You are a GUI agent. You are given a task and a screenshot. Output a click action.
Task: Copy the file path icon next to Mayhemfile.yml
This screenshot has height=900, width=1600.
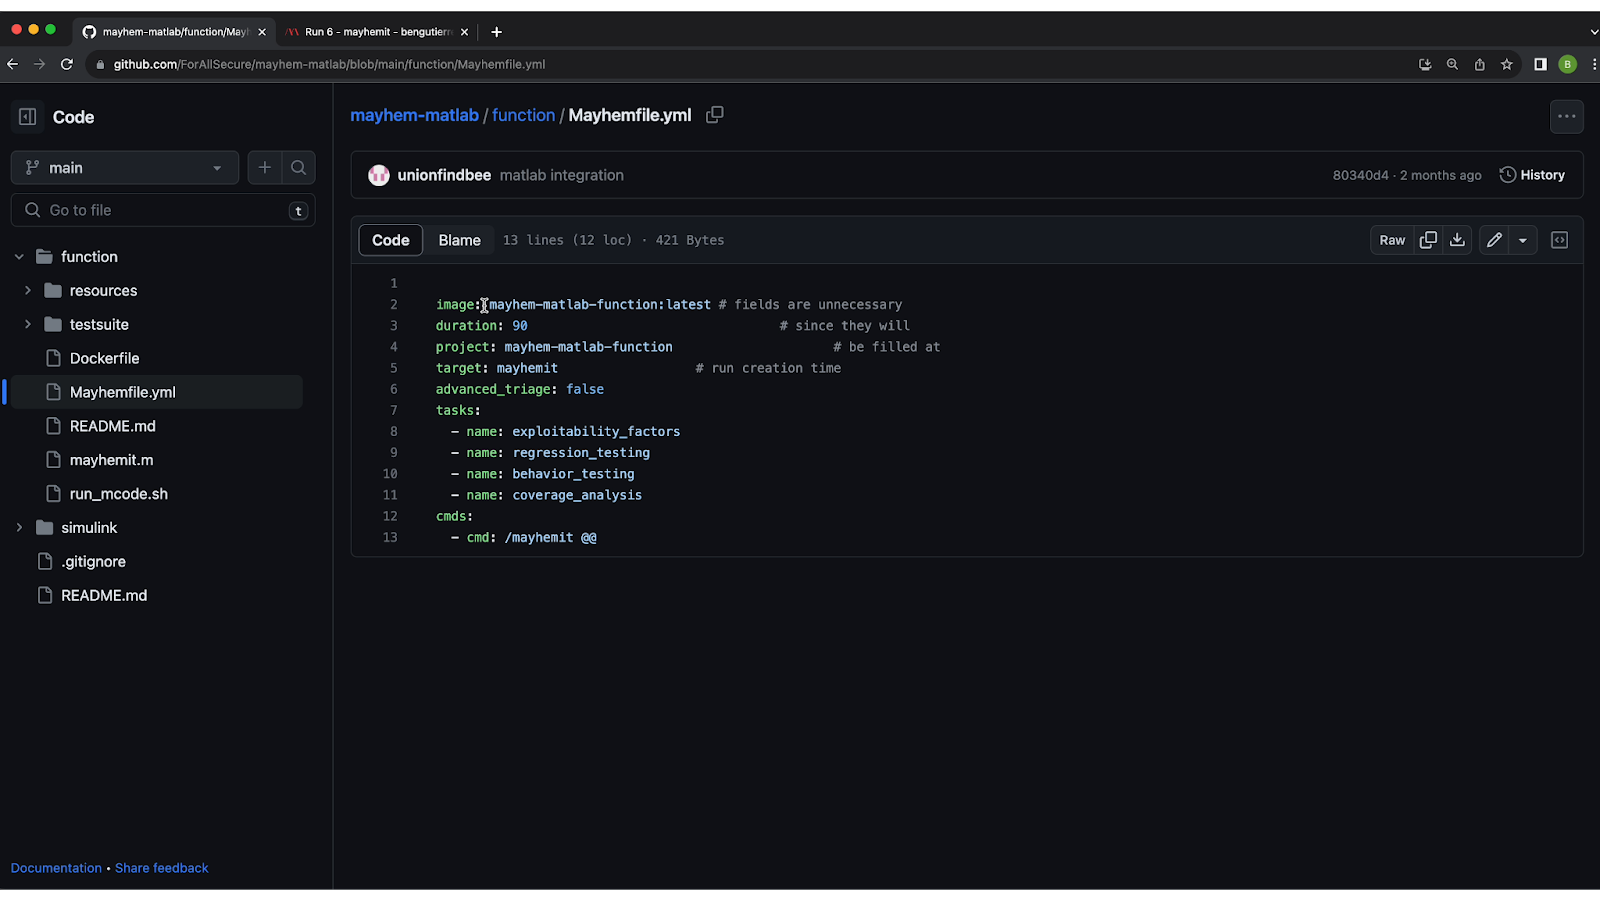pyautogui.click(x=714, y=115)
